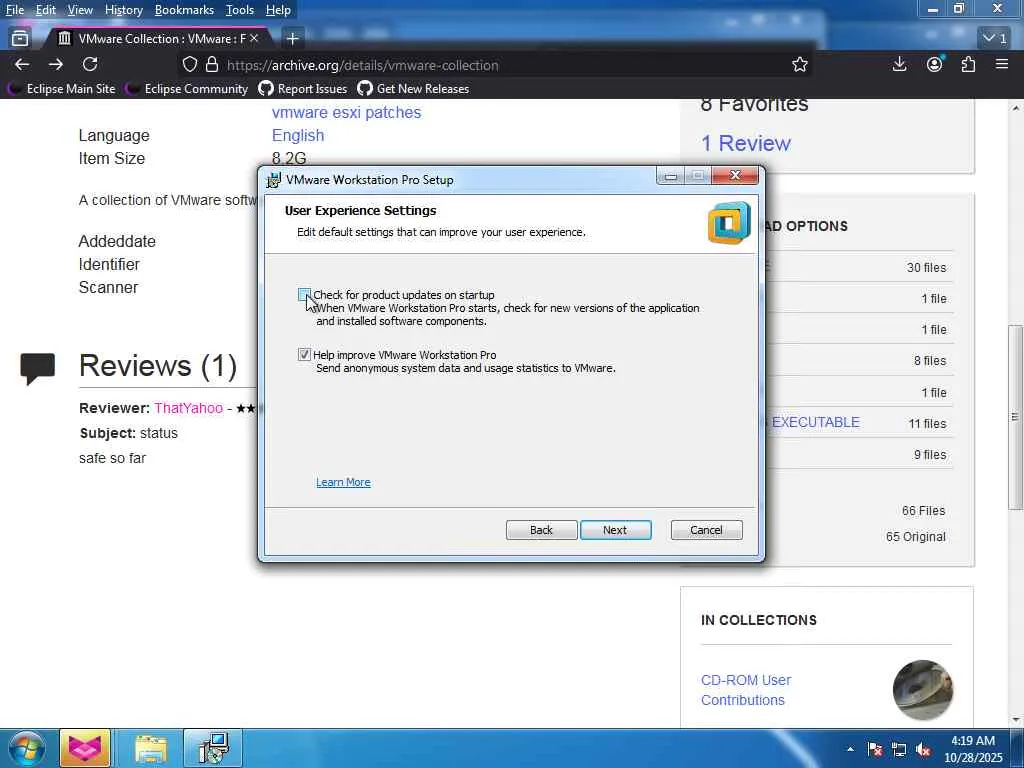Image resolution: width=1024 pixels, height=768 pixels.
Task: Open Eclipse Main Site bookmark
Action: coord(63,88)
